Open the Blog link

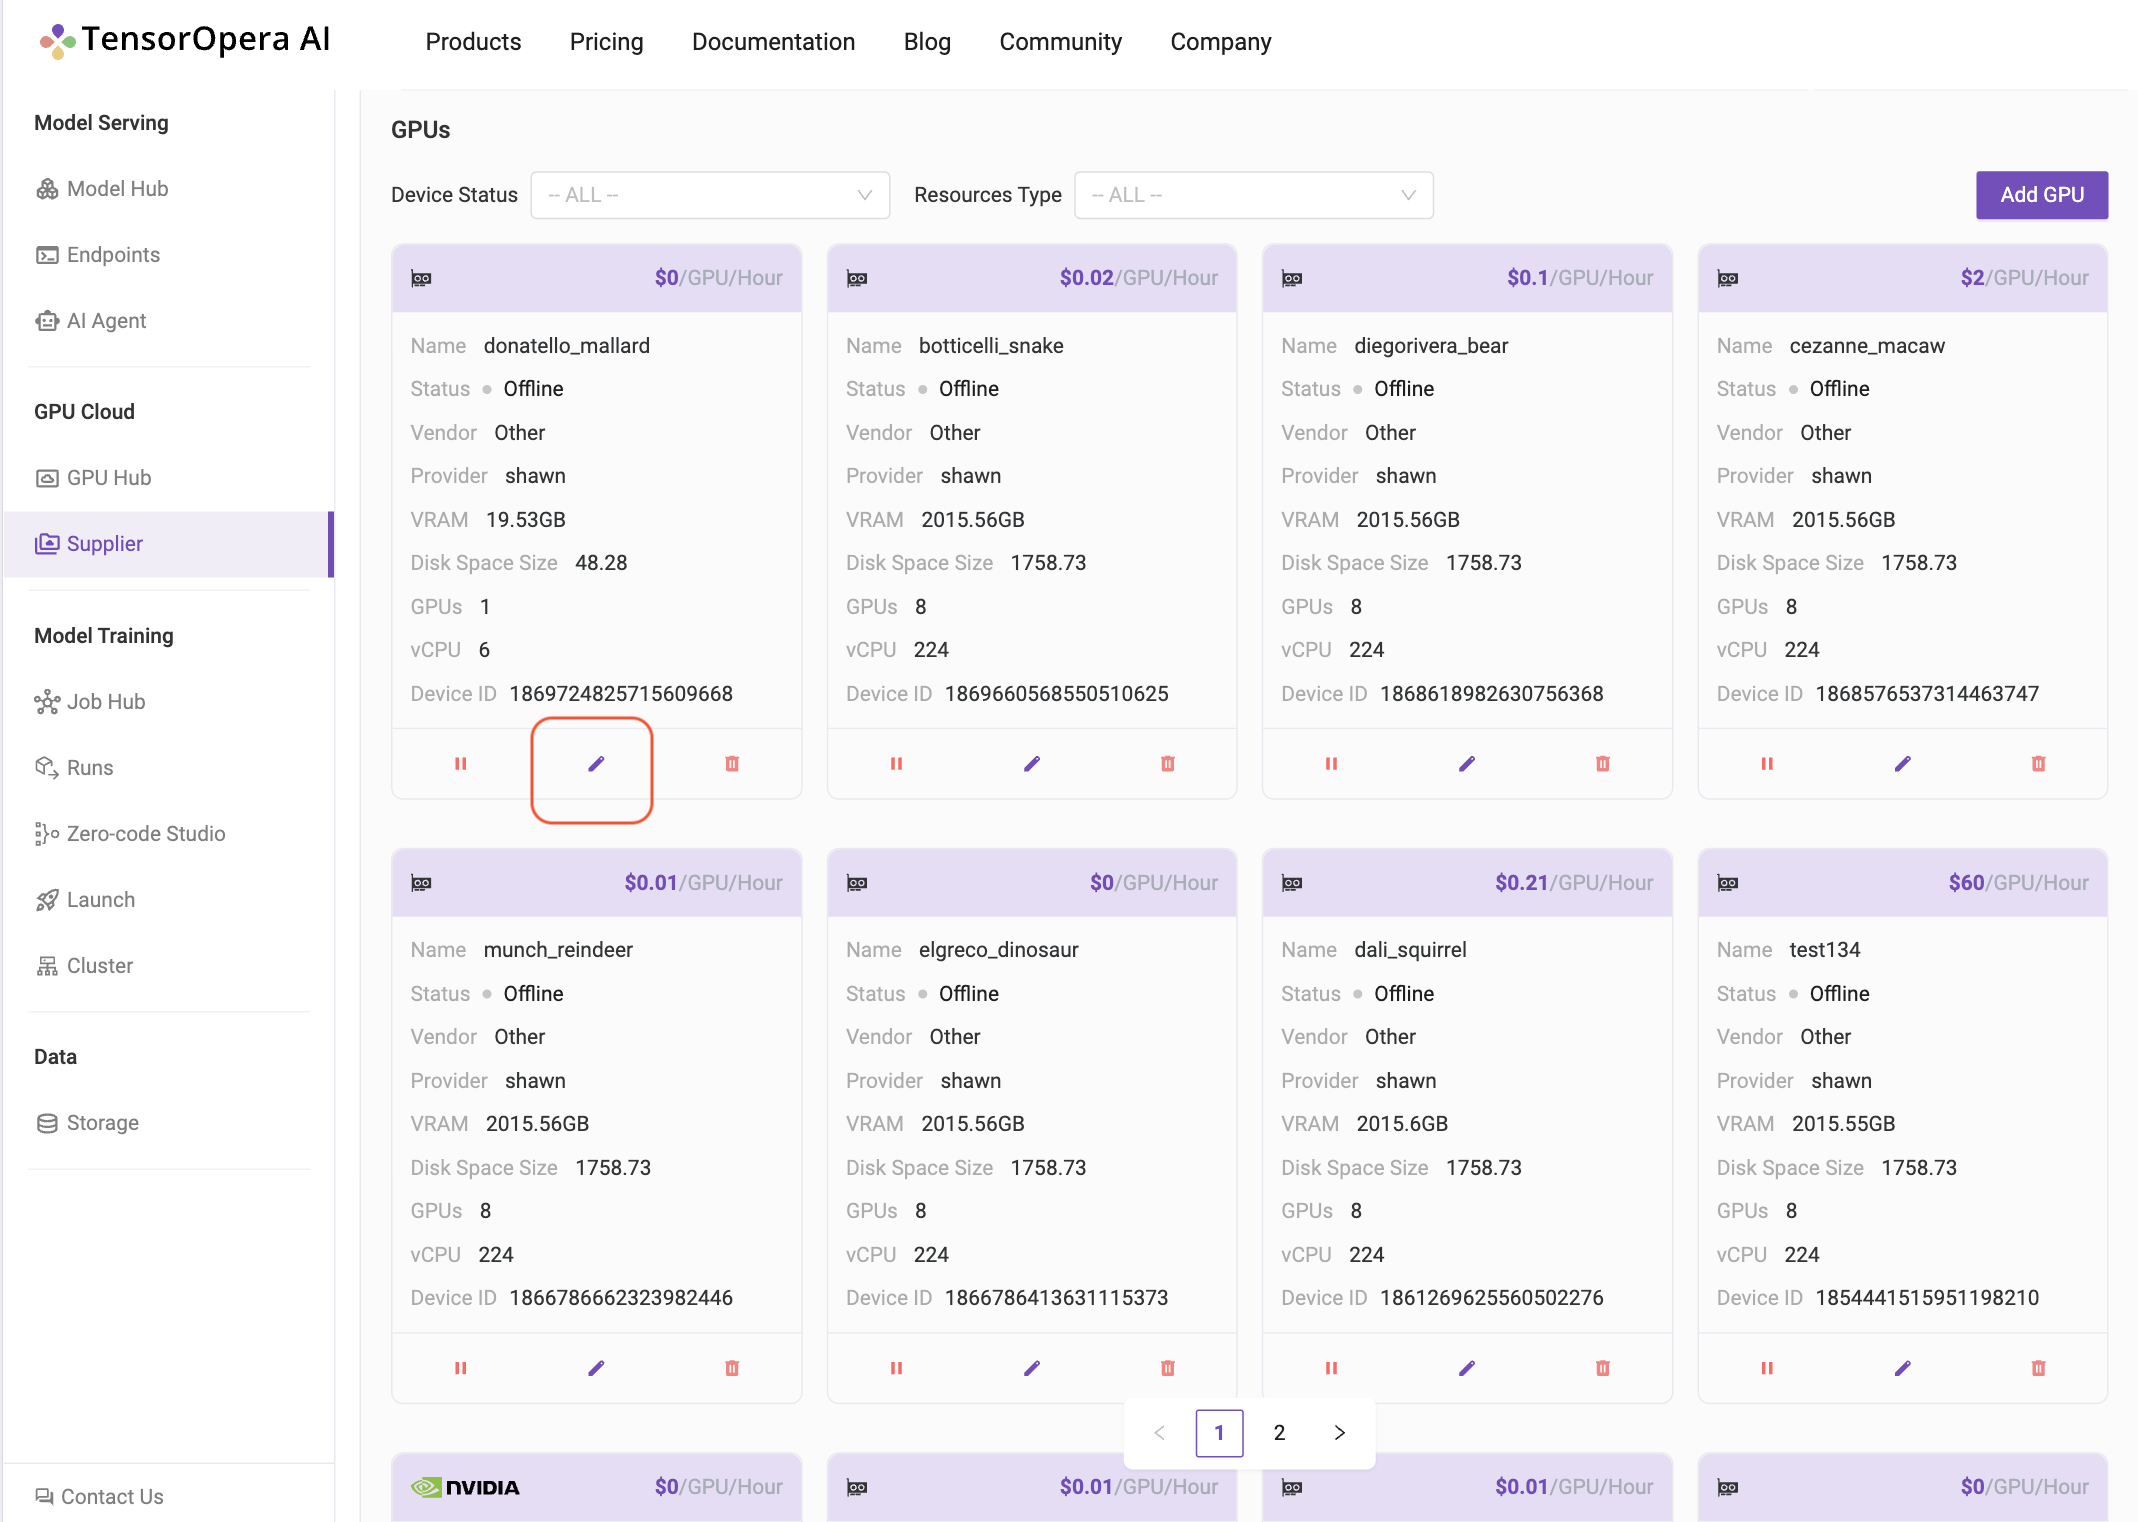click(927, 42)
